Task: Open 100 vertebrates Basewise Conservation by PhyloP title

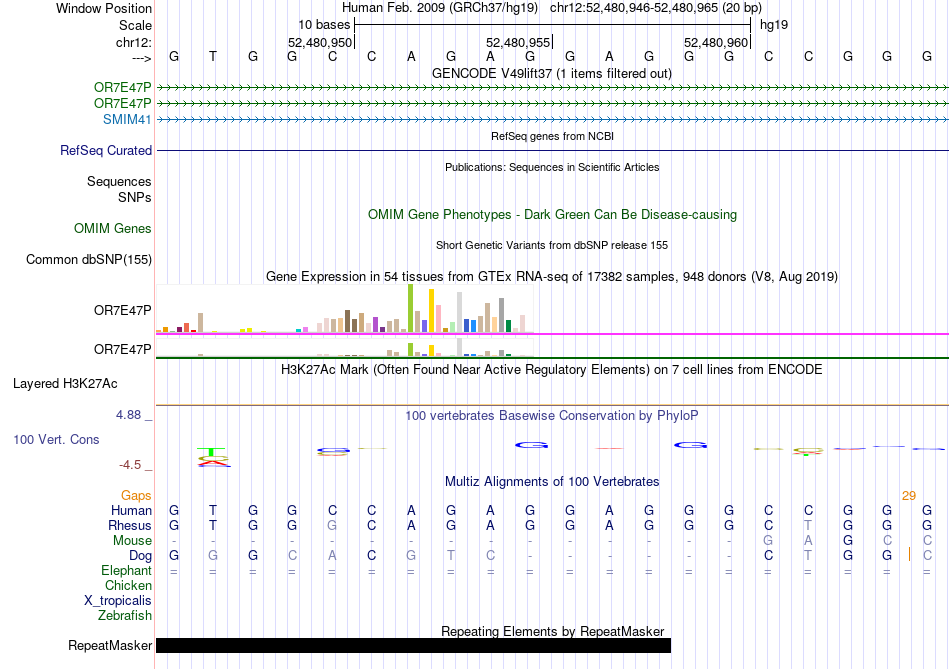Action: (x=552, y=416)
